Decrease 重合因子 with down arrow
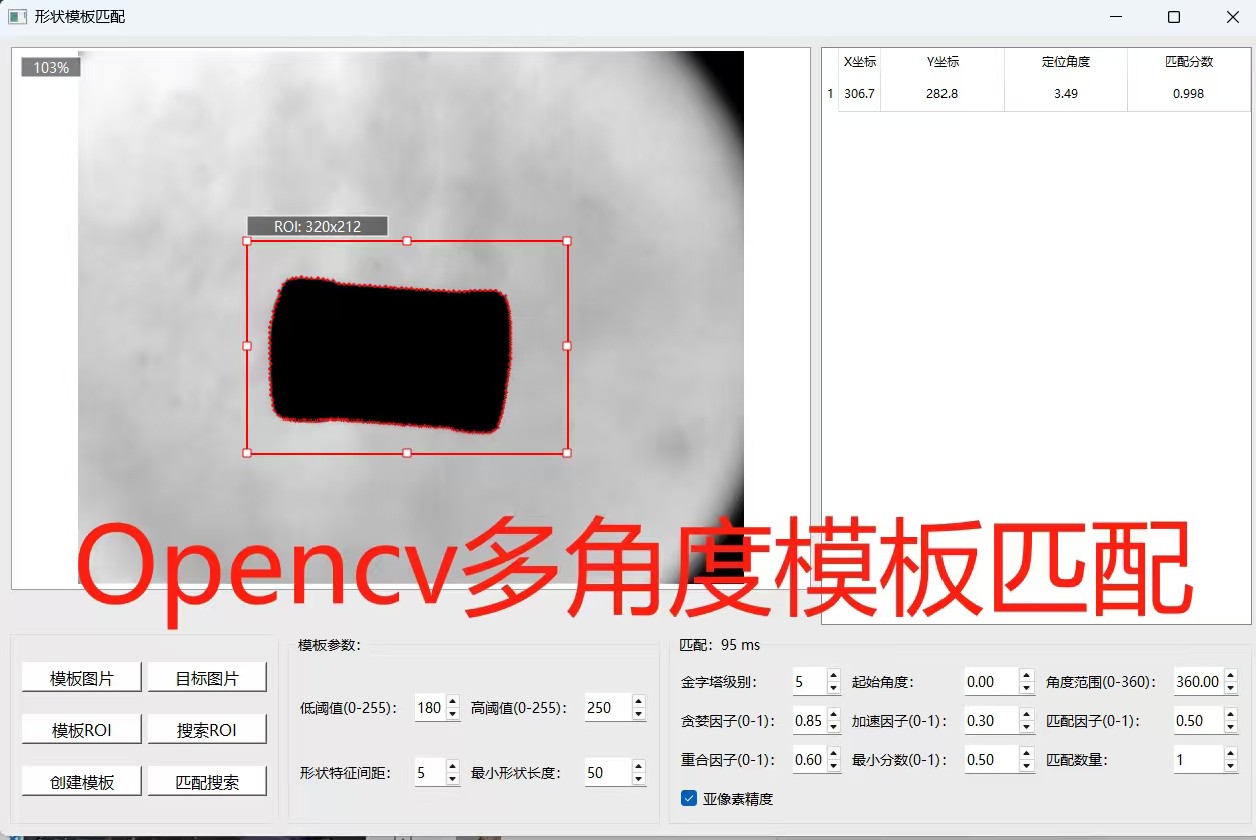Viewport: 1256px width, 840px height. click(x=834, y=766)
